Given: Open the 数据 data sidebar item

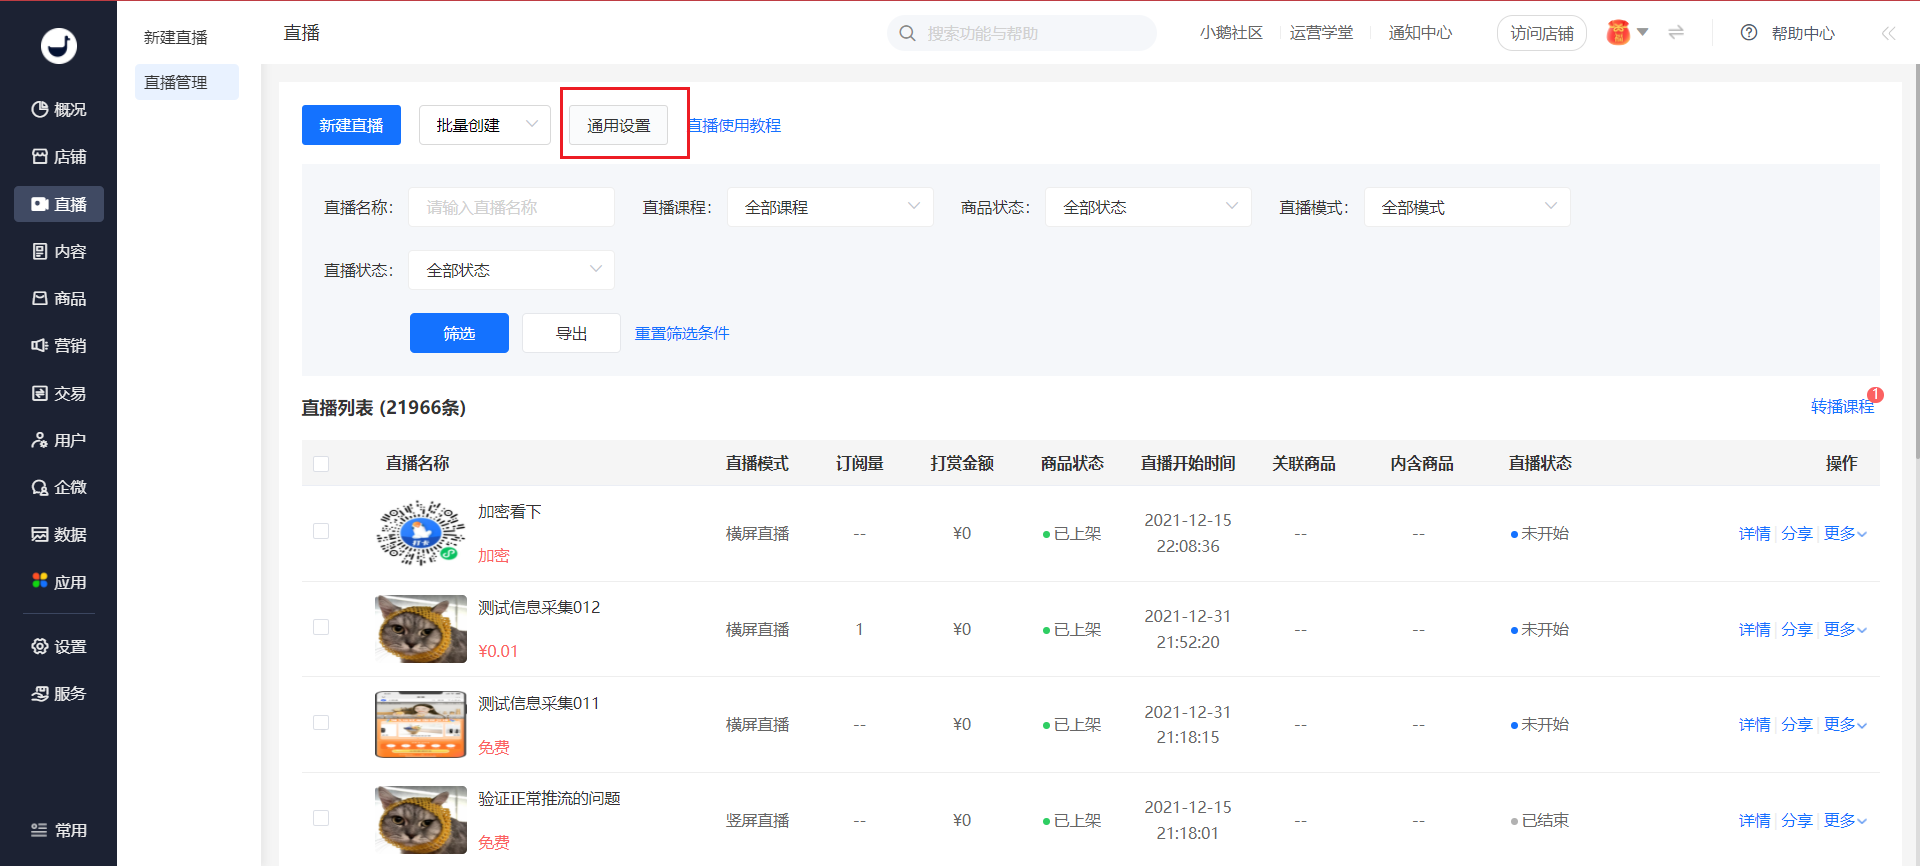Looking at the screenshot, I should pos(59,534).
